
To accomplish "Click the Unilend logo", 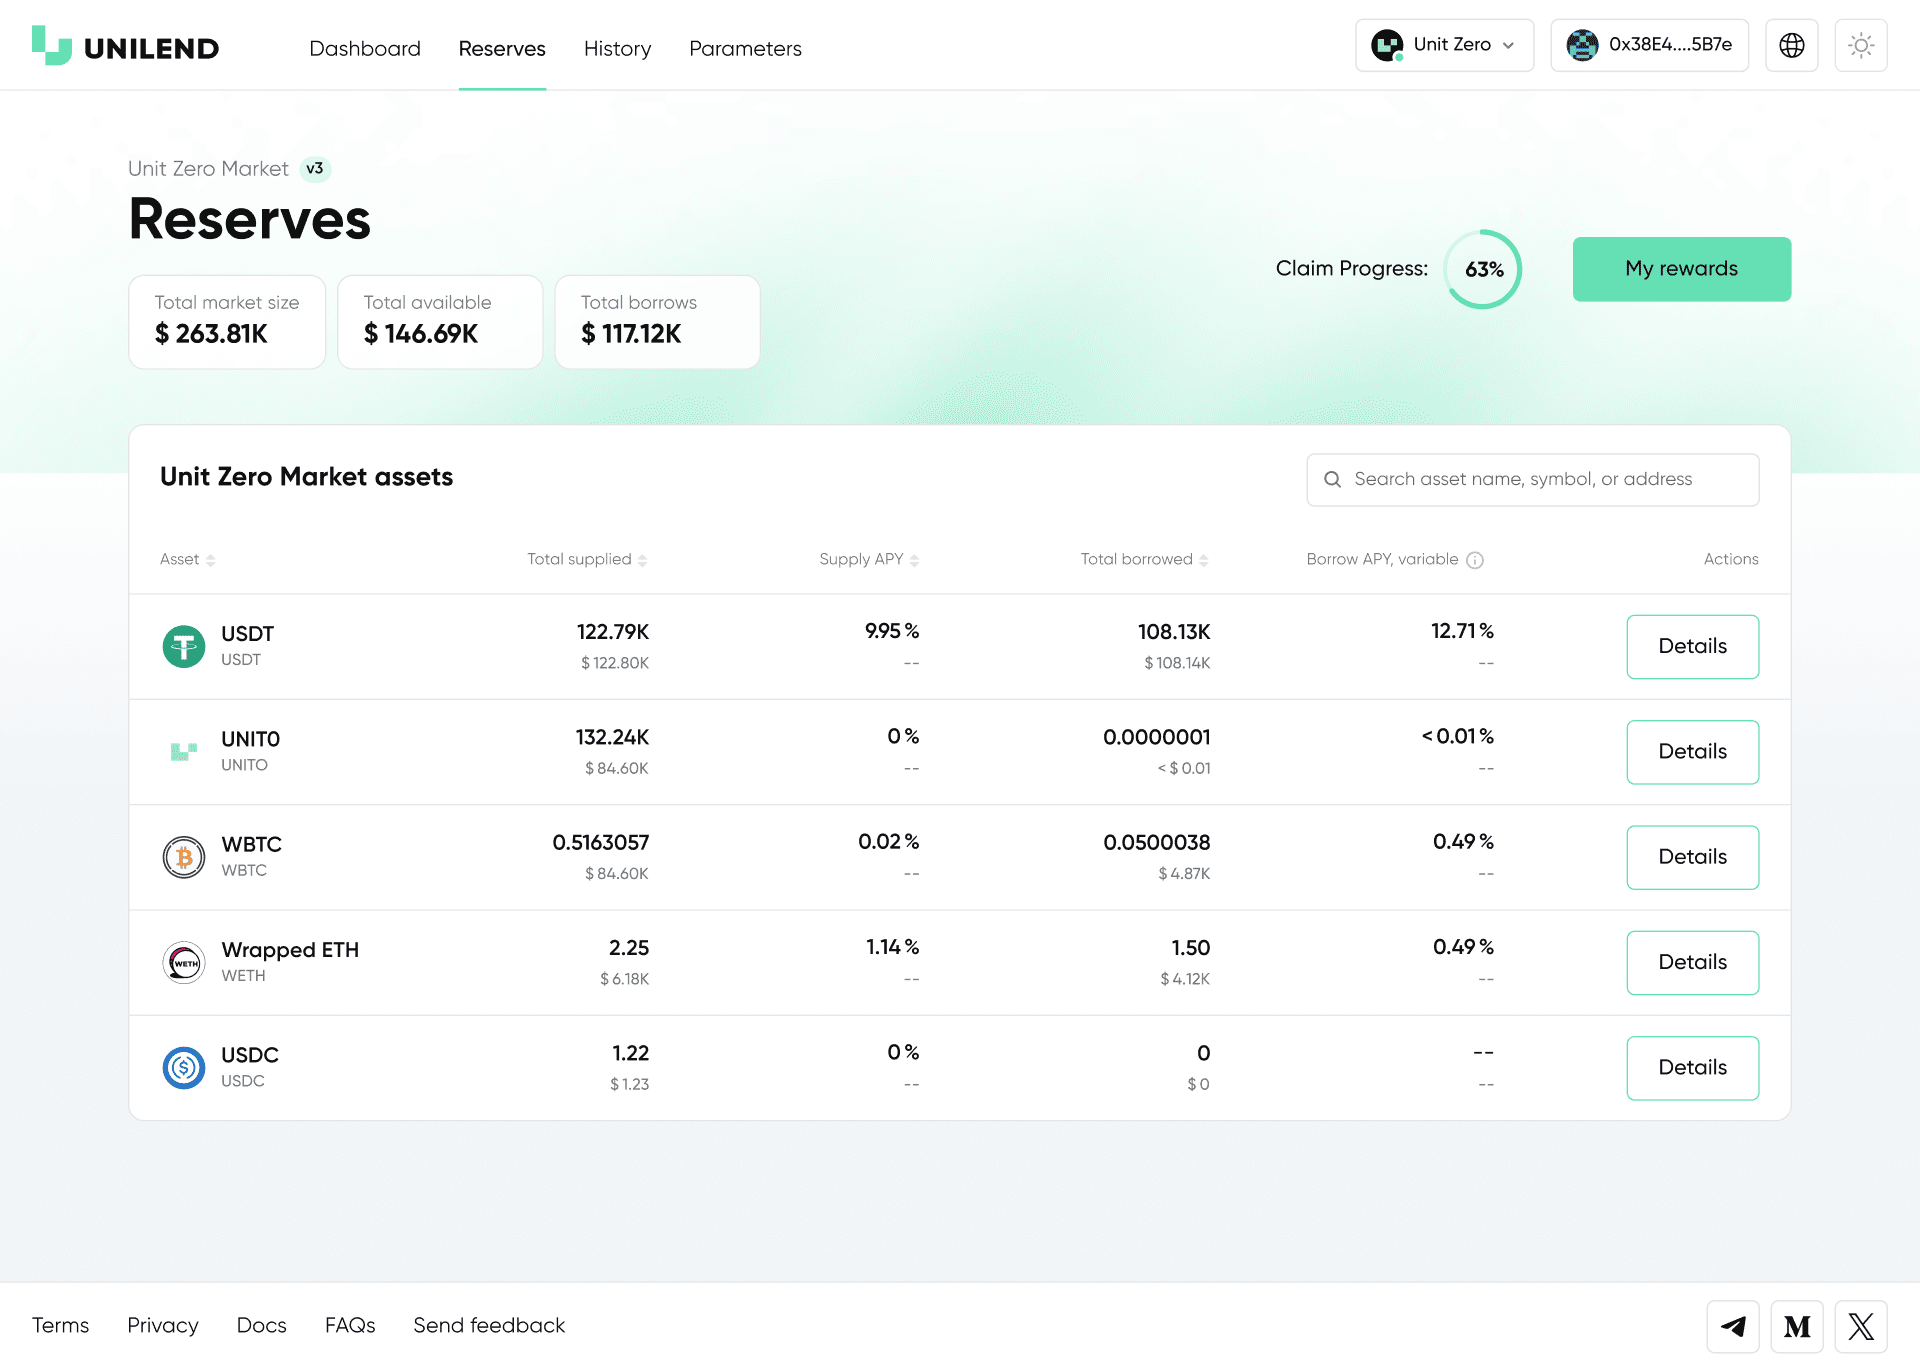I will tap(125, 47).
